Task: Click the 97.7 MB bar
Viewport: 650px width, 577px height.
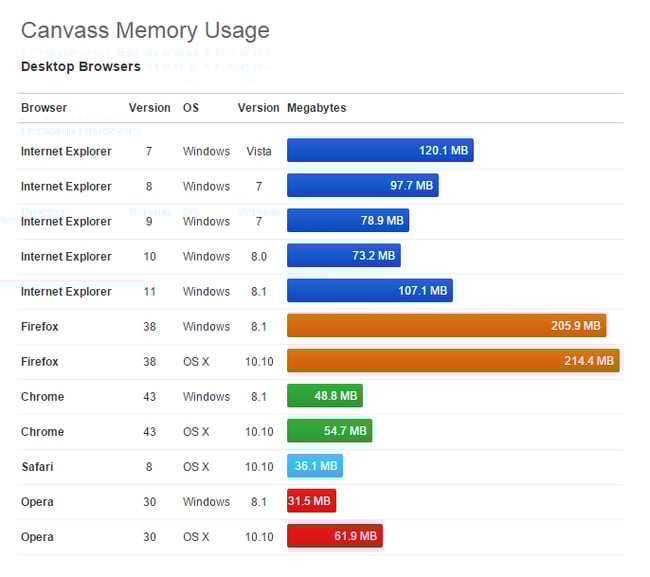Action: pos(363,185)
